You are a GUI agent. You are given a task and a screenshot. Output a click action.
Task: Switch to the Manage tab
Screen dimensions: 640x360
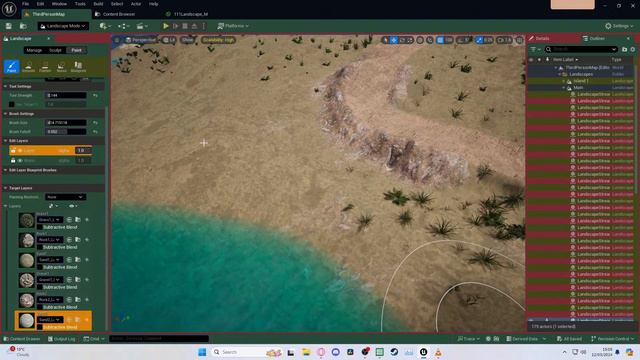34,50
